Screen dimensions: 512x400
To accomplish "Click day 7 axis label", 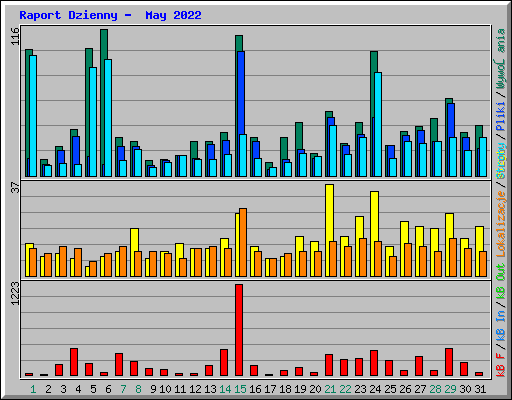I will pos(123,389).
